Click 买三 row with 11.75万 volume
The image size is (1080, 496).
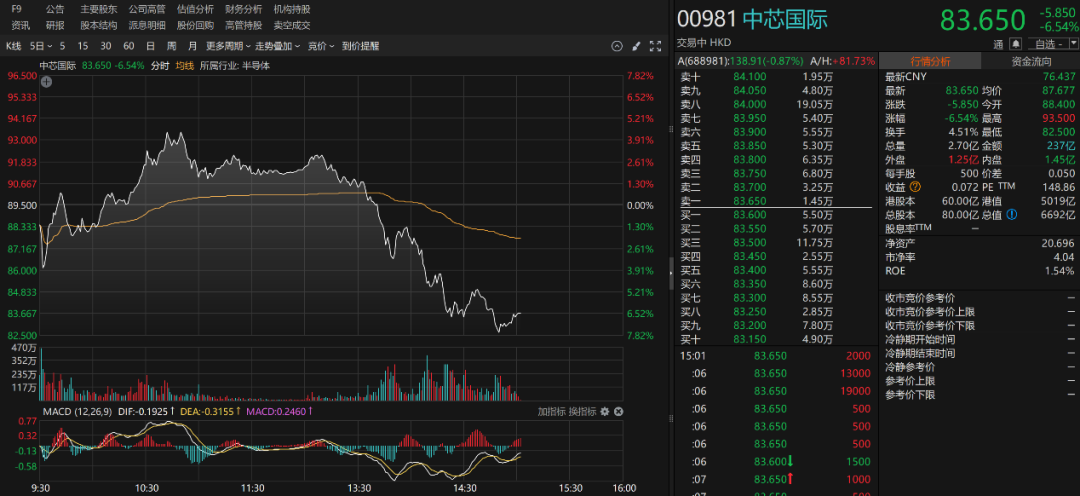(x=775, y=242)
